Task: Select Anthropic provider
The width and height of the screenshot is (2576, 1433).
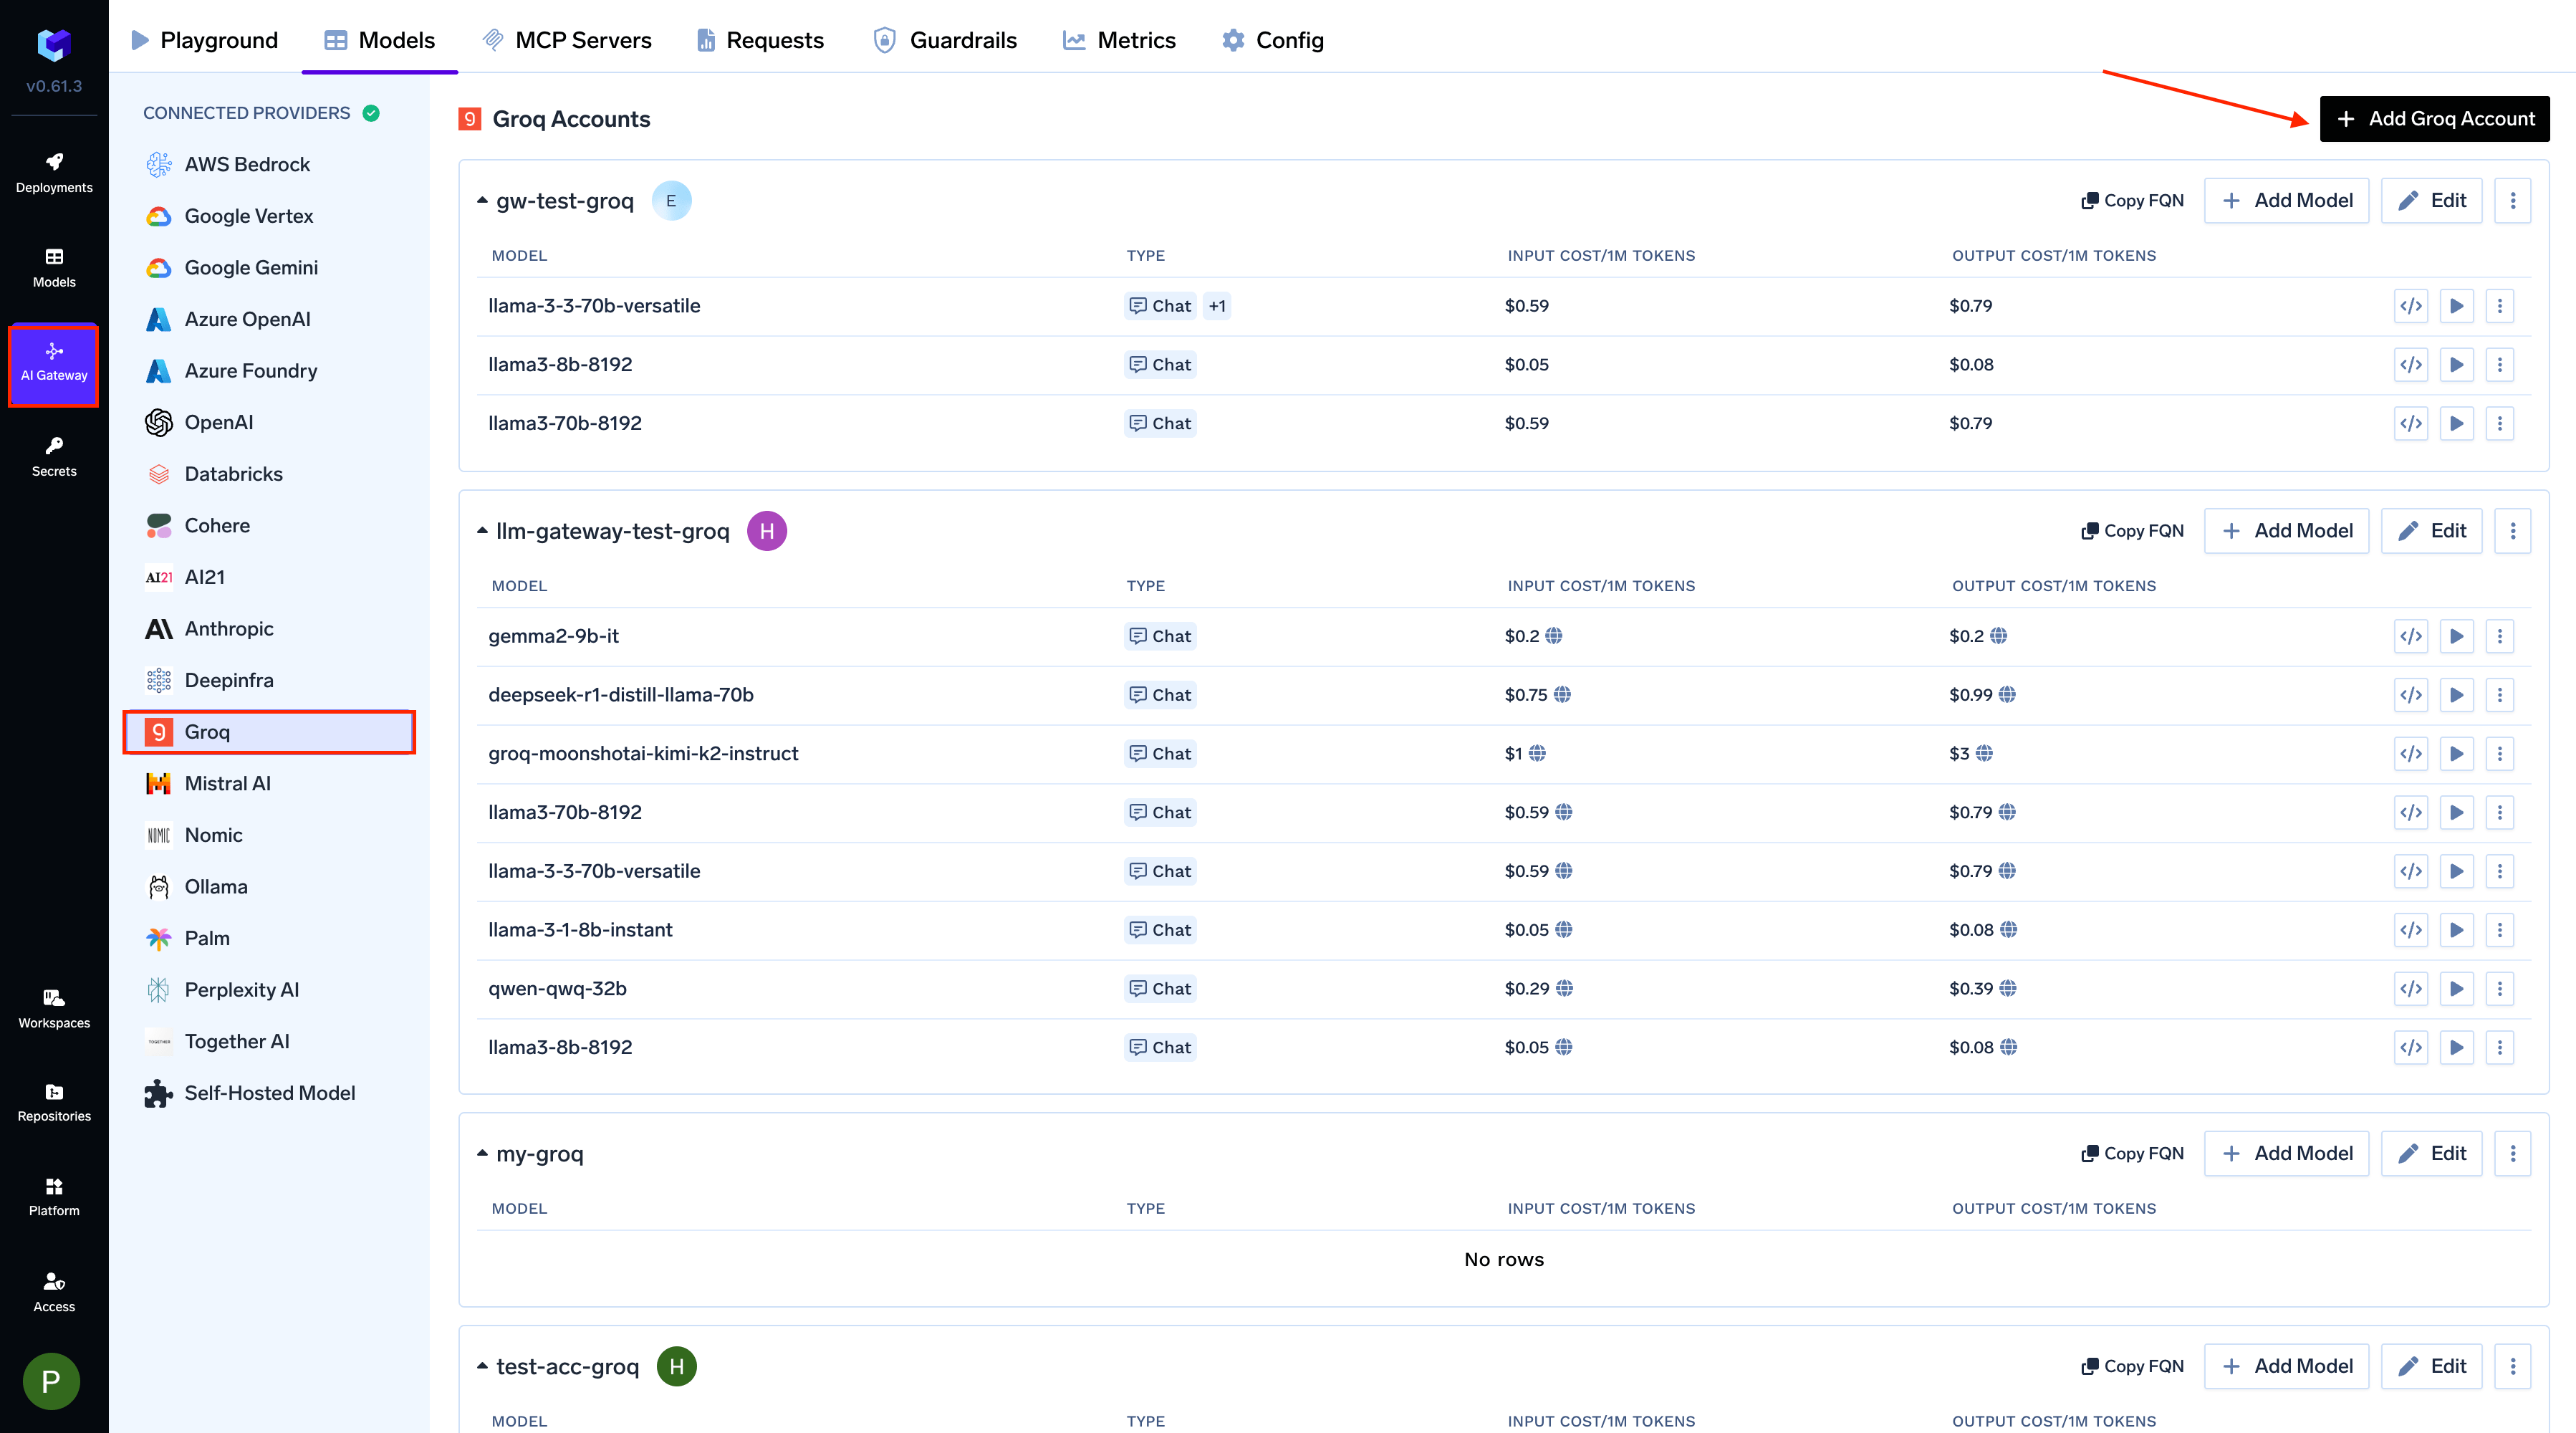Action: 268,629
